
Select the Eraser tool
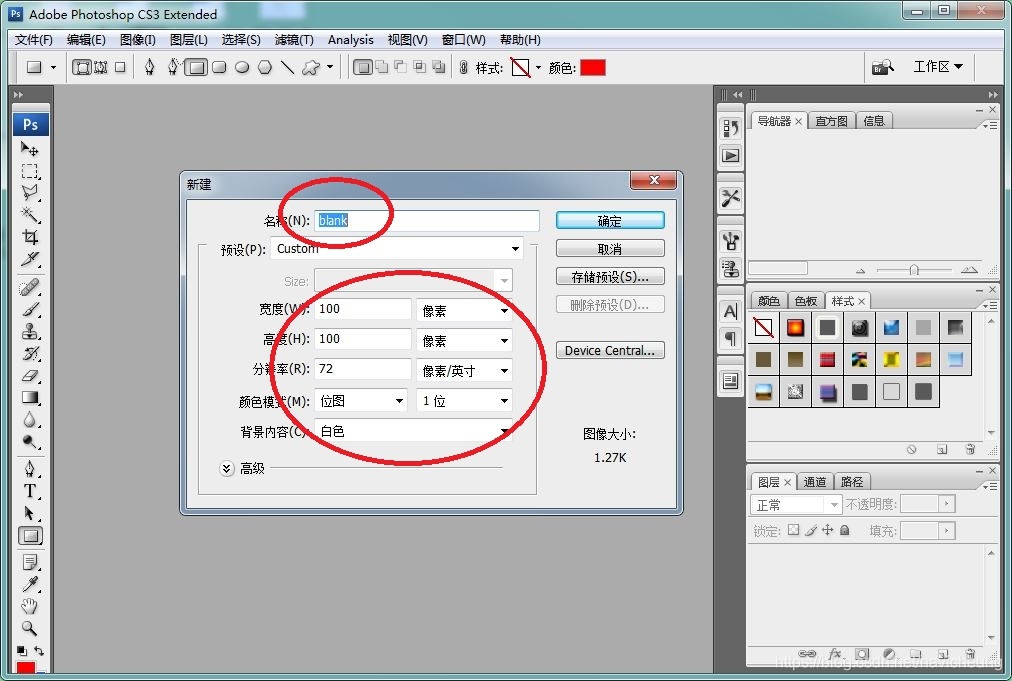pos(30,376)
